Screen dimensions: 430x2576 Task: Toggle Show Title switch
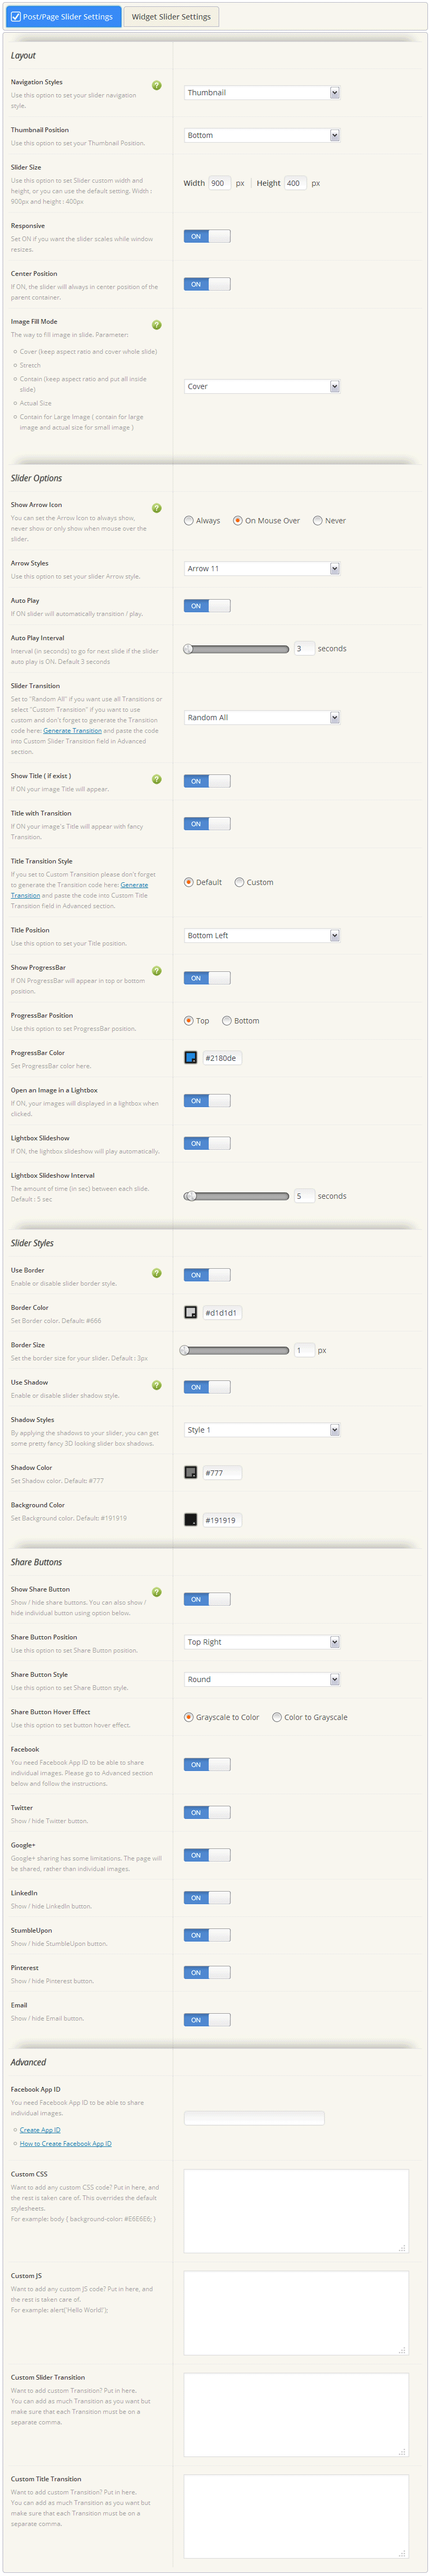click(207, 781)
